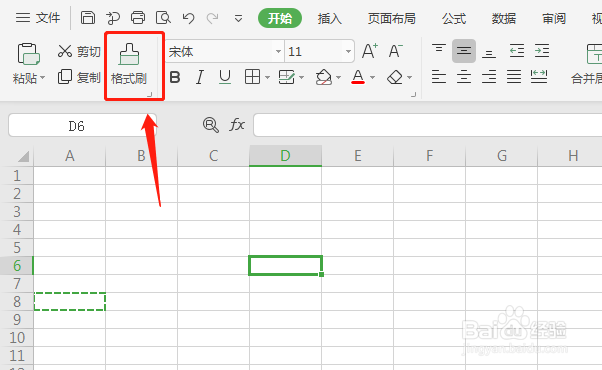Switch to the 开始 tab
602x370 pixels.
280,18
